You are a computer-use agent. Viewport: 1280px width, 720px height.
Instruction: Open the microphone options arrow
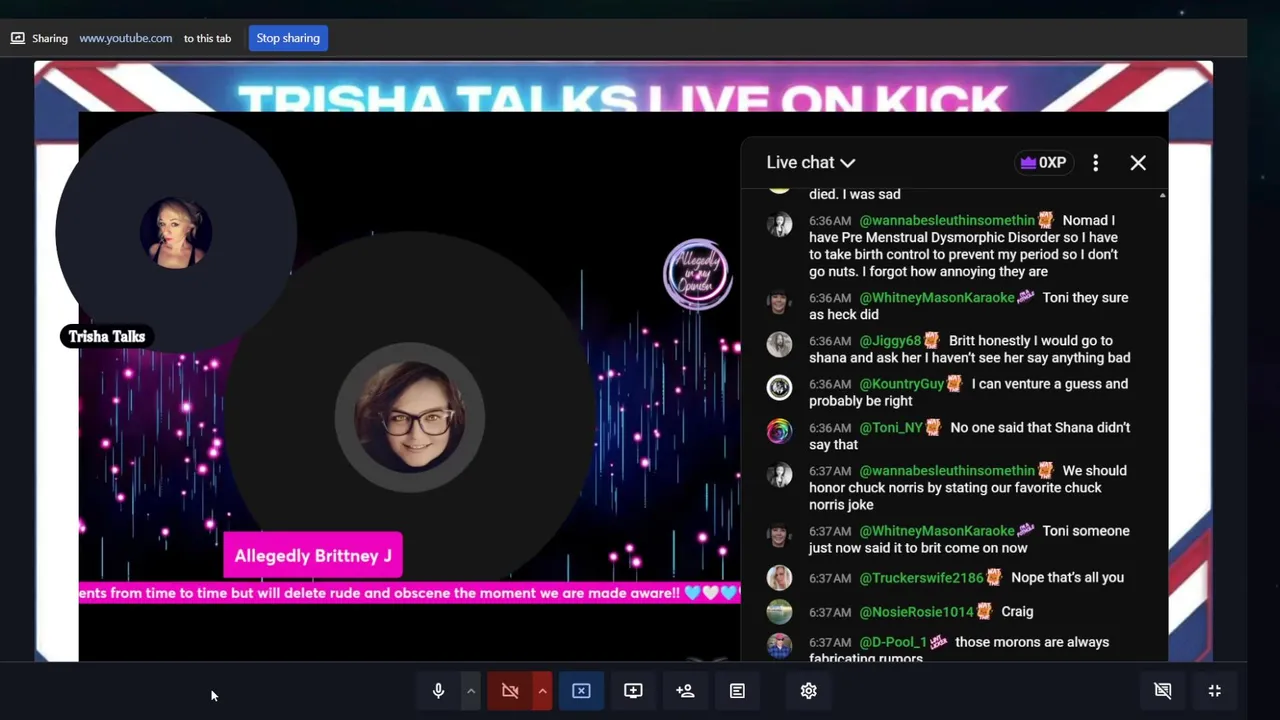470,691
